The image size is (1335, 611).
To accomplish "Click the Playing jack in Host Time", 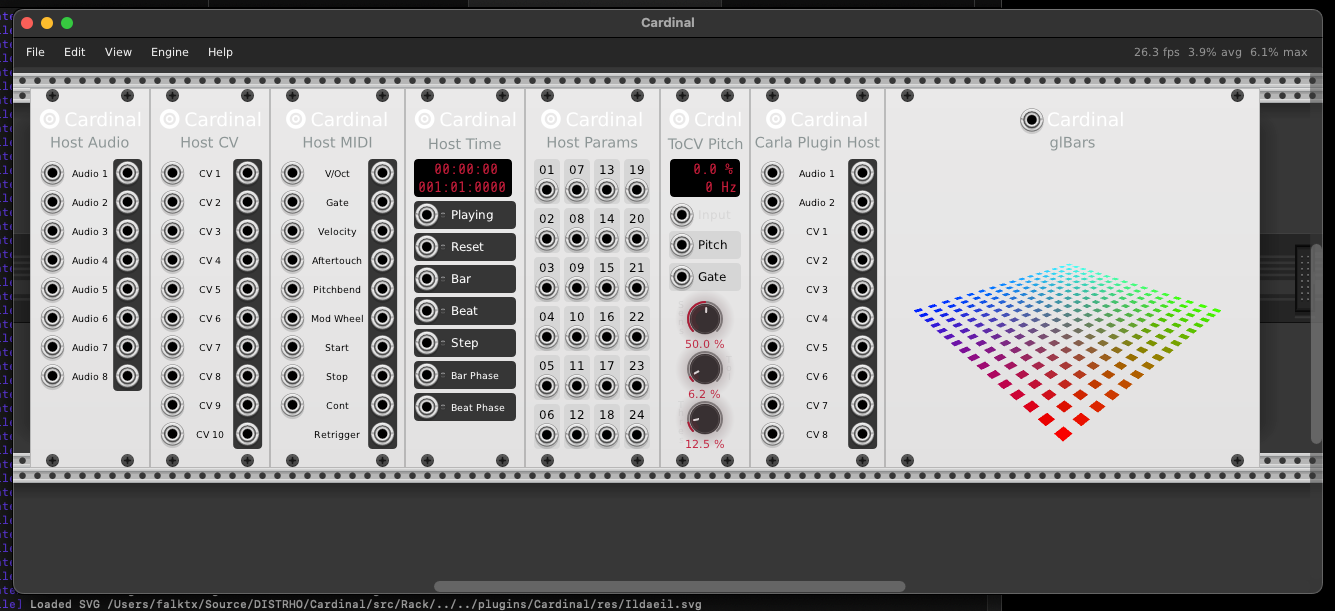I will click(x=427, y=214).
